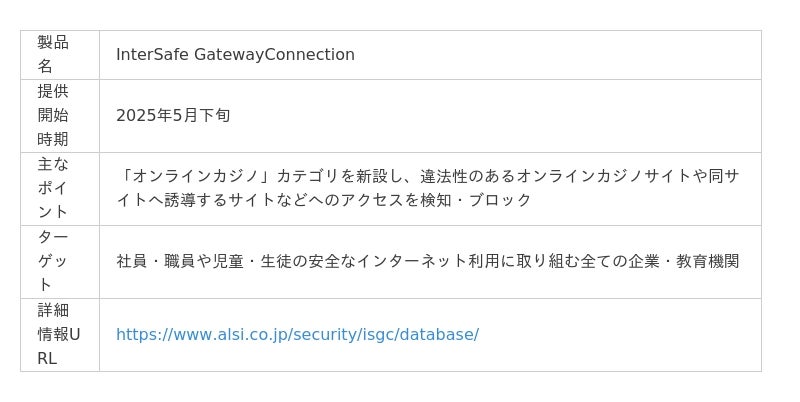
Task: Open the alsi.co.jp isgc database link
Action: click(297, 334)
